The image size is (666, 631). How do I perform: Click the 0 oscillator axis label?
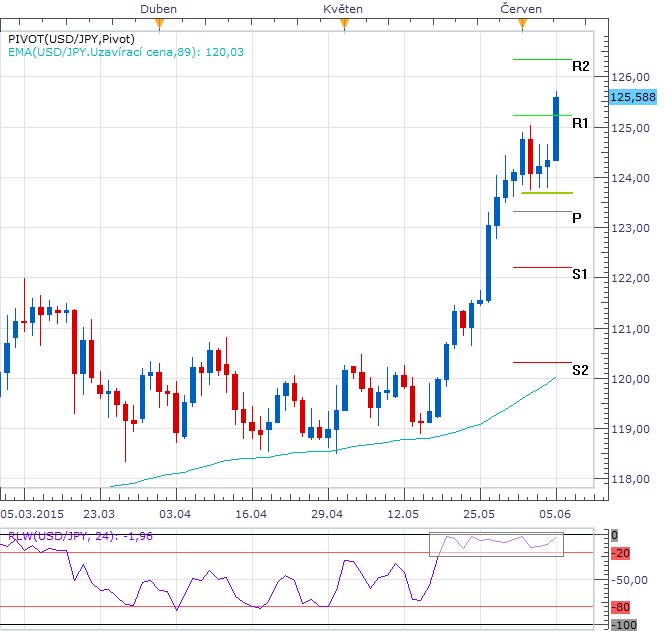(x=614, y=535)
